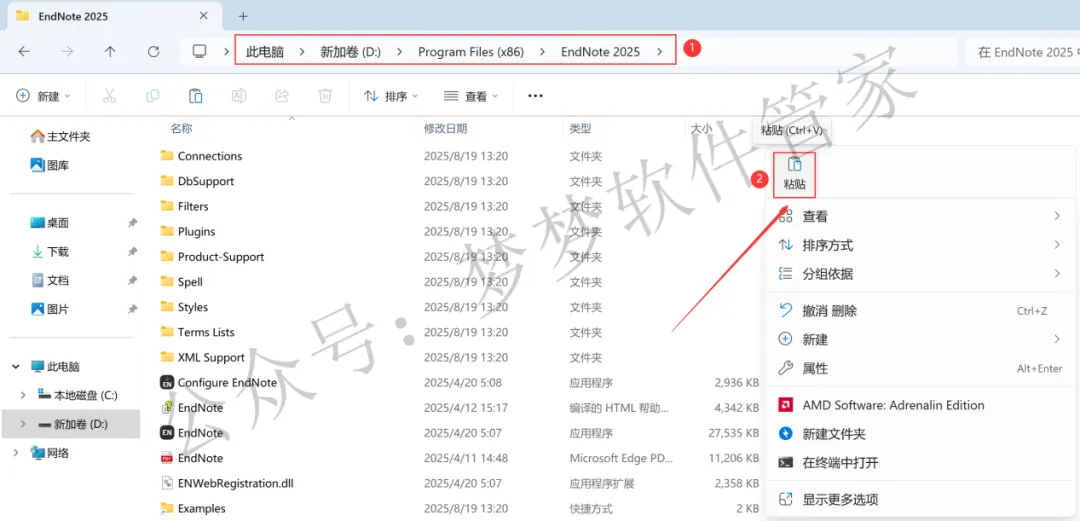Choose 在终端中打开 in context menu
Image resolution: width=1080 pixels, height=521 pixels.
920,462
